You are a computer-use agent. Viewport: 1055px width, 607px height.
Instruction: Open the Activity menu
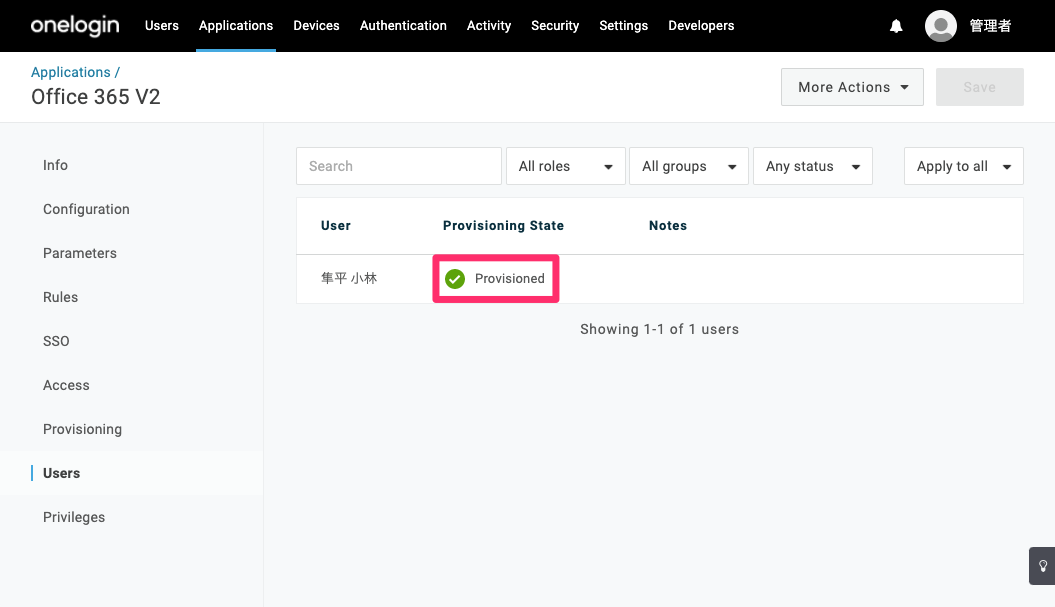point(488,26)
